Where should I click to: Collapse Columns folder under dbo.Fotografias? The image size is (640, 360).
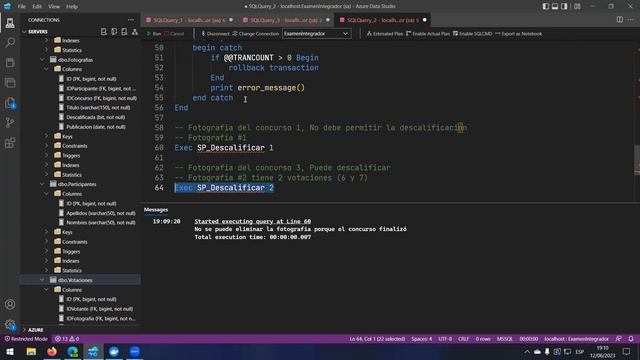(x=47, y=69)
